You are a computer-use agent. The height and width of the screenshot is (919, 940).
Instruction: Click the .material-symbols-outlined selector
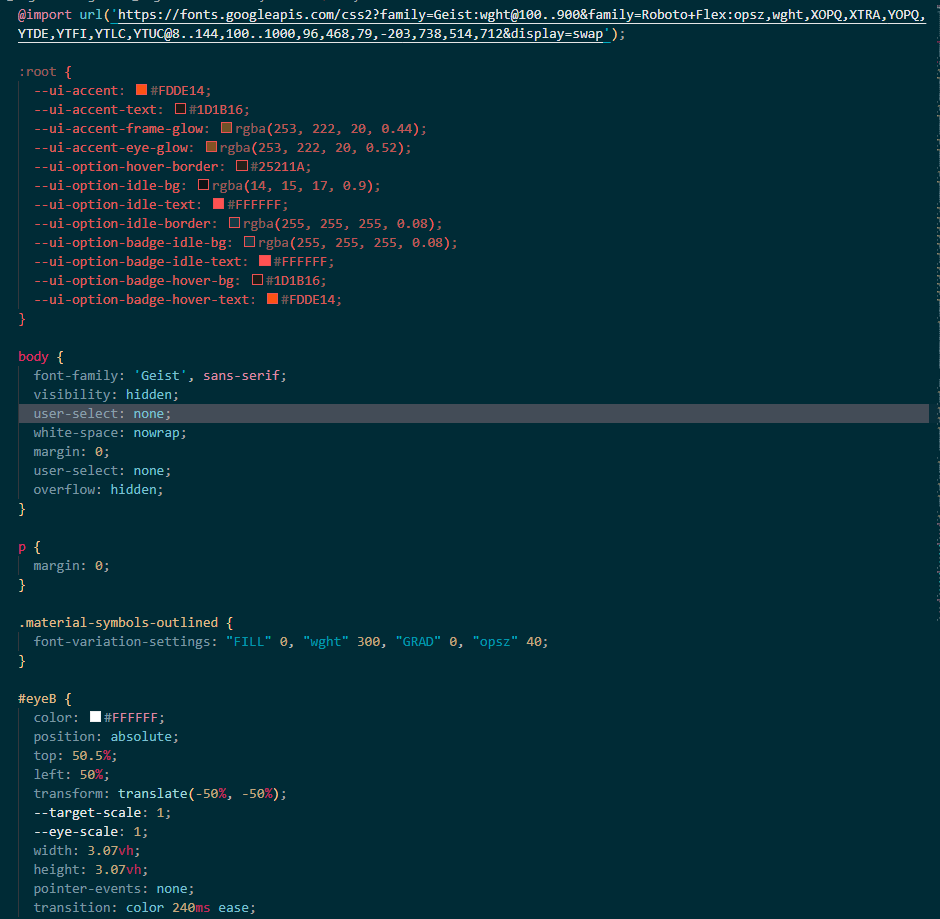coord(118,622)
